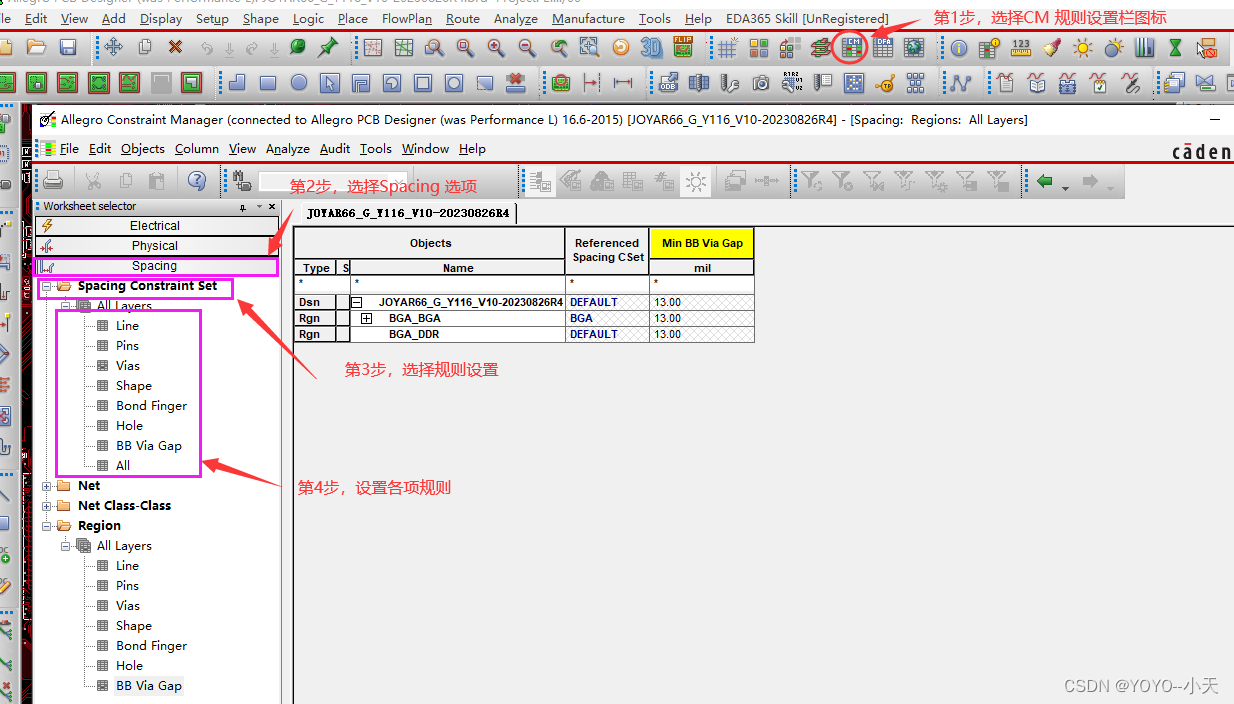Open Constraint Manager help via question mark icon
This screenshot has height=704, width=1234.
[196, 181]
